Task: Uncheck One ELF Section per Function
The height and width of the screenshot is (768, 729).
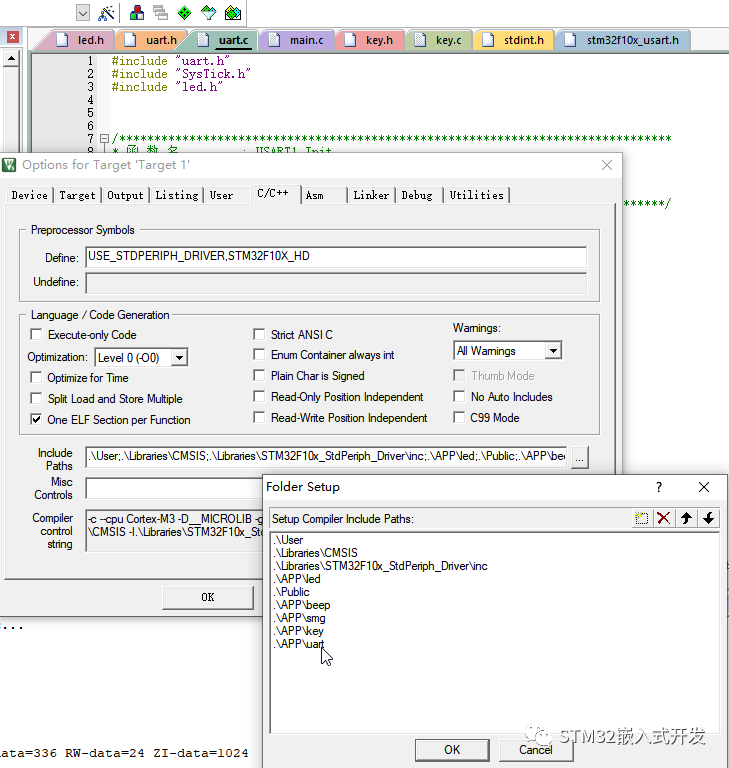Action: (x=37, y=420)
